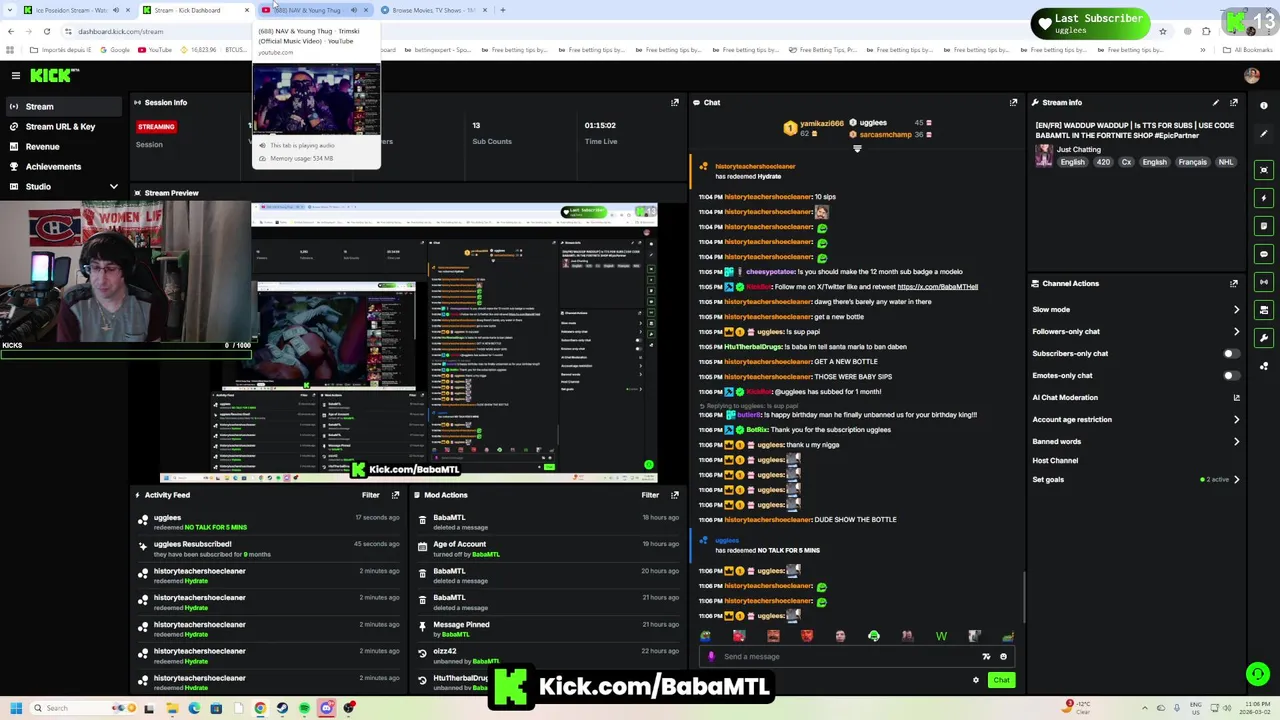Open a new browser tab
1280x720 pixels.
point(503,10)
